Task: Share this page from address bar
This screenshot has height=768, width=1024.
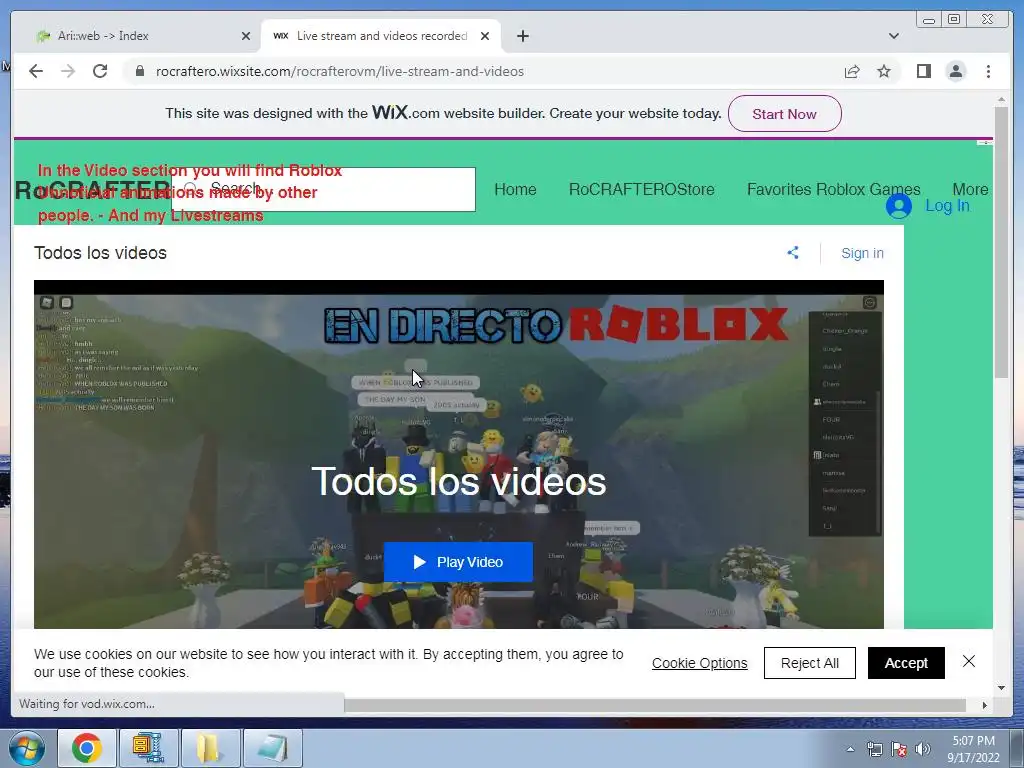Action: point(852,71)
